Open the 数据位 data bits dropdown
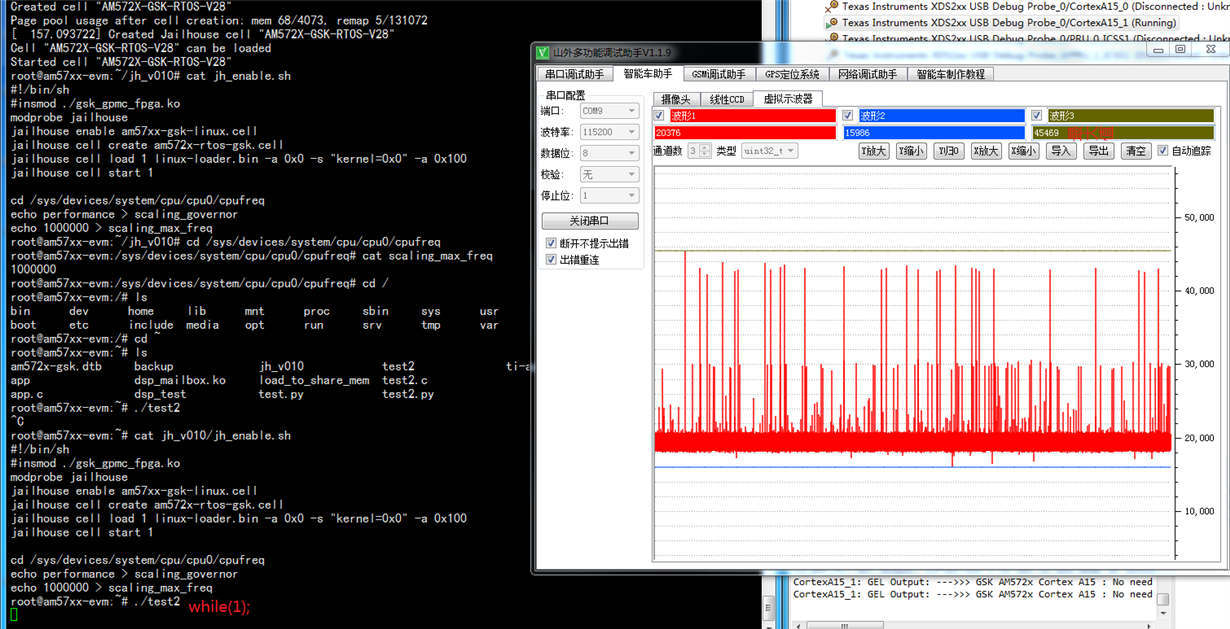This screenshot has height=629, width=1230. [608, 153]
